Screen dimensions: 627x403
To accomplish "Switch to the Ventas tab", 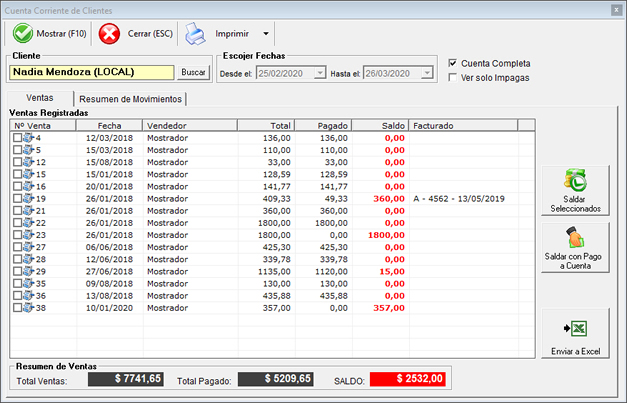I will (x=40, y=98).
